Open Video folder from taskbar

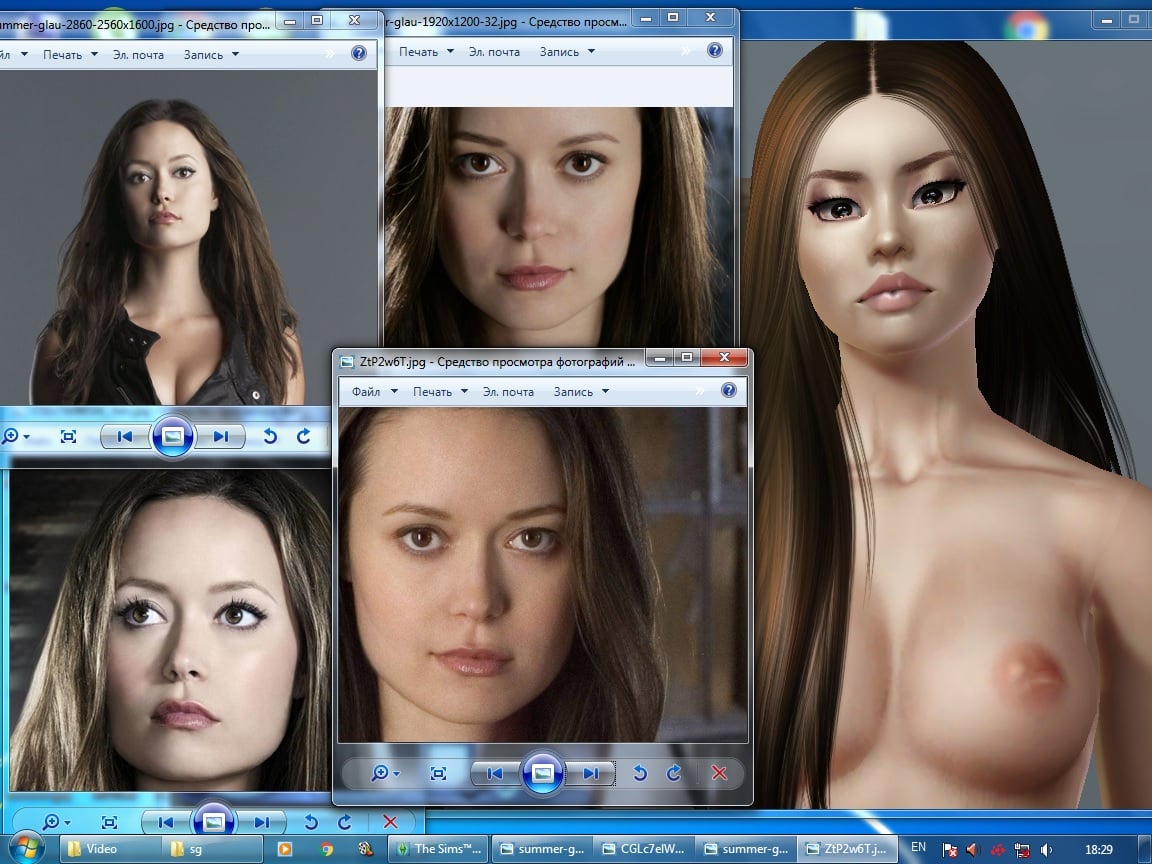(x=109, y=849)
